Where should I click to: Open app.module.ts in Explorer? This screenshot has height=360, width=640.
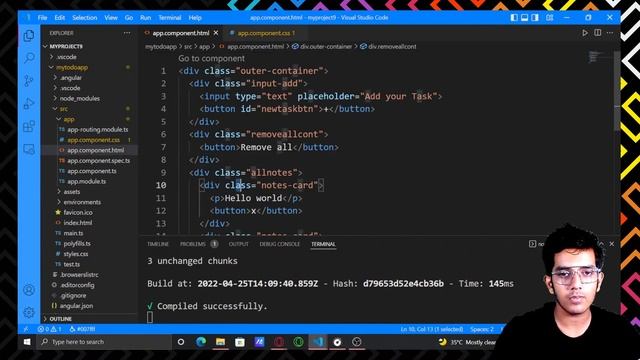click(x=87, y=181)
